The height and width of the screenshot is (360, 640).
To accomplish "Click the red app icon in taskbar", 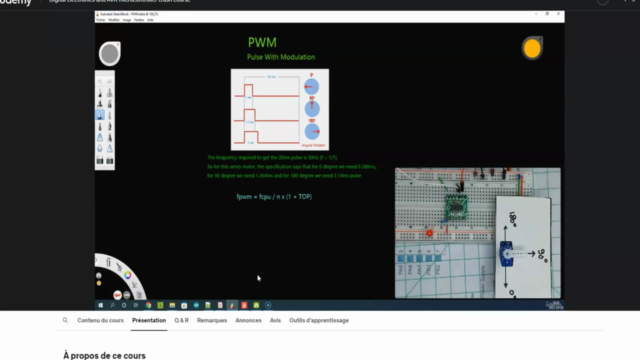I will click(244, 305).
